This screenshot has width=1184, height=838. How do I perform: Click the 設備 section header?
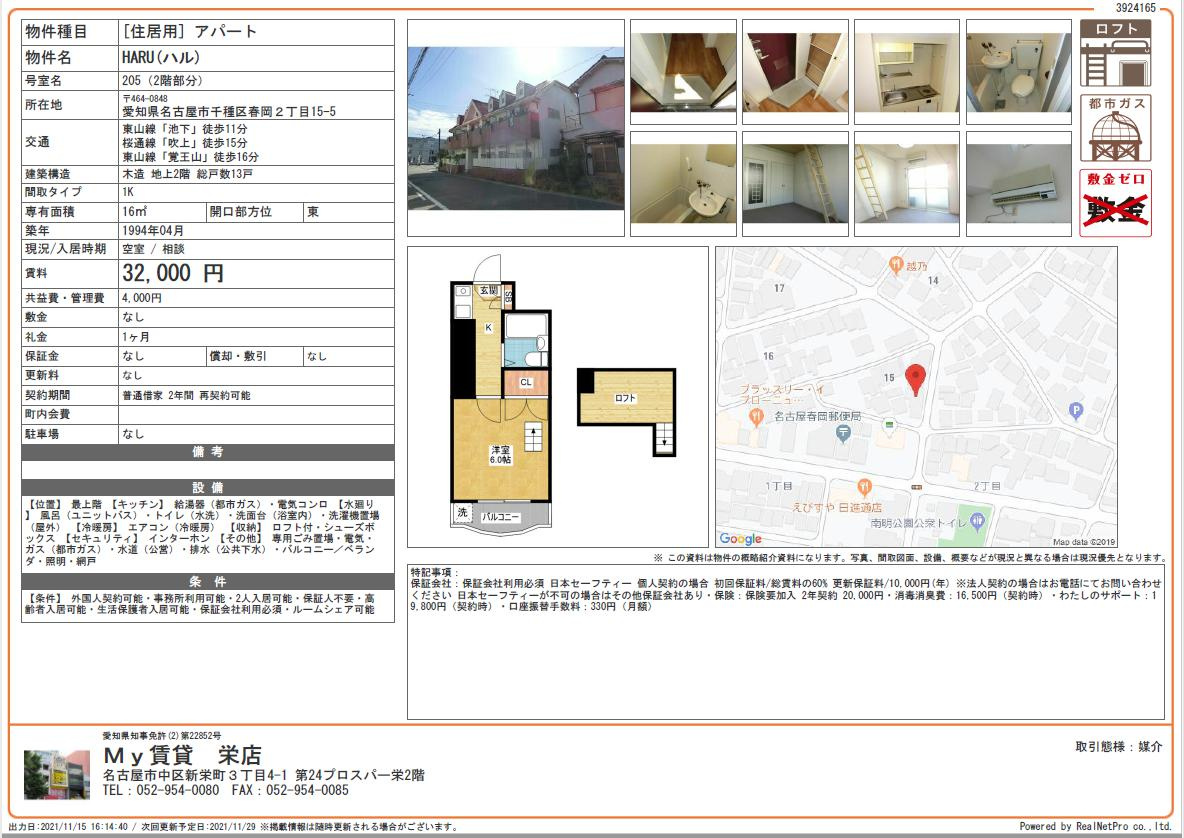coord(208,488)
